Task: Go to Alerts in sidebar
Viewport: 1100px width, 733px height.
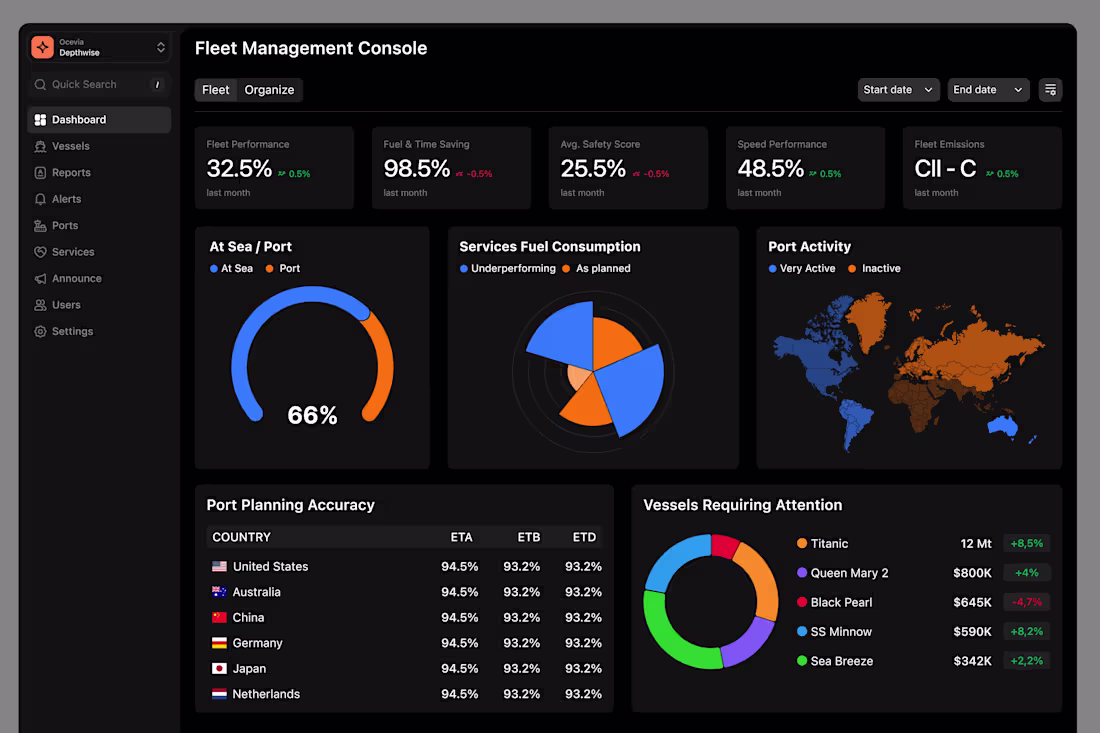Action: click(x=99, y=199)
